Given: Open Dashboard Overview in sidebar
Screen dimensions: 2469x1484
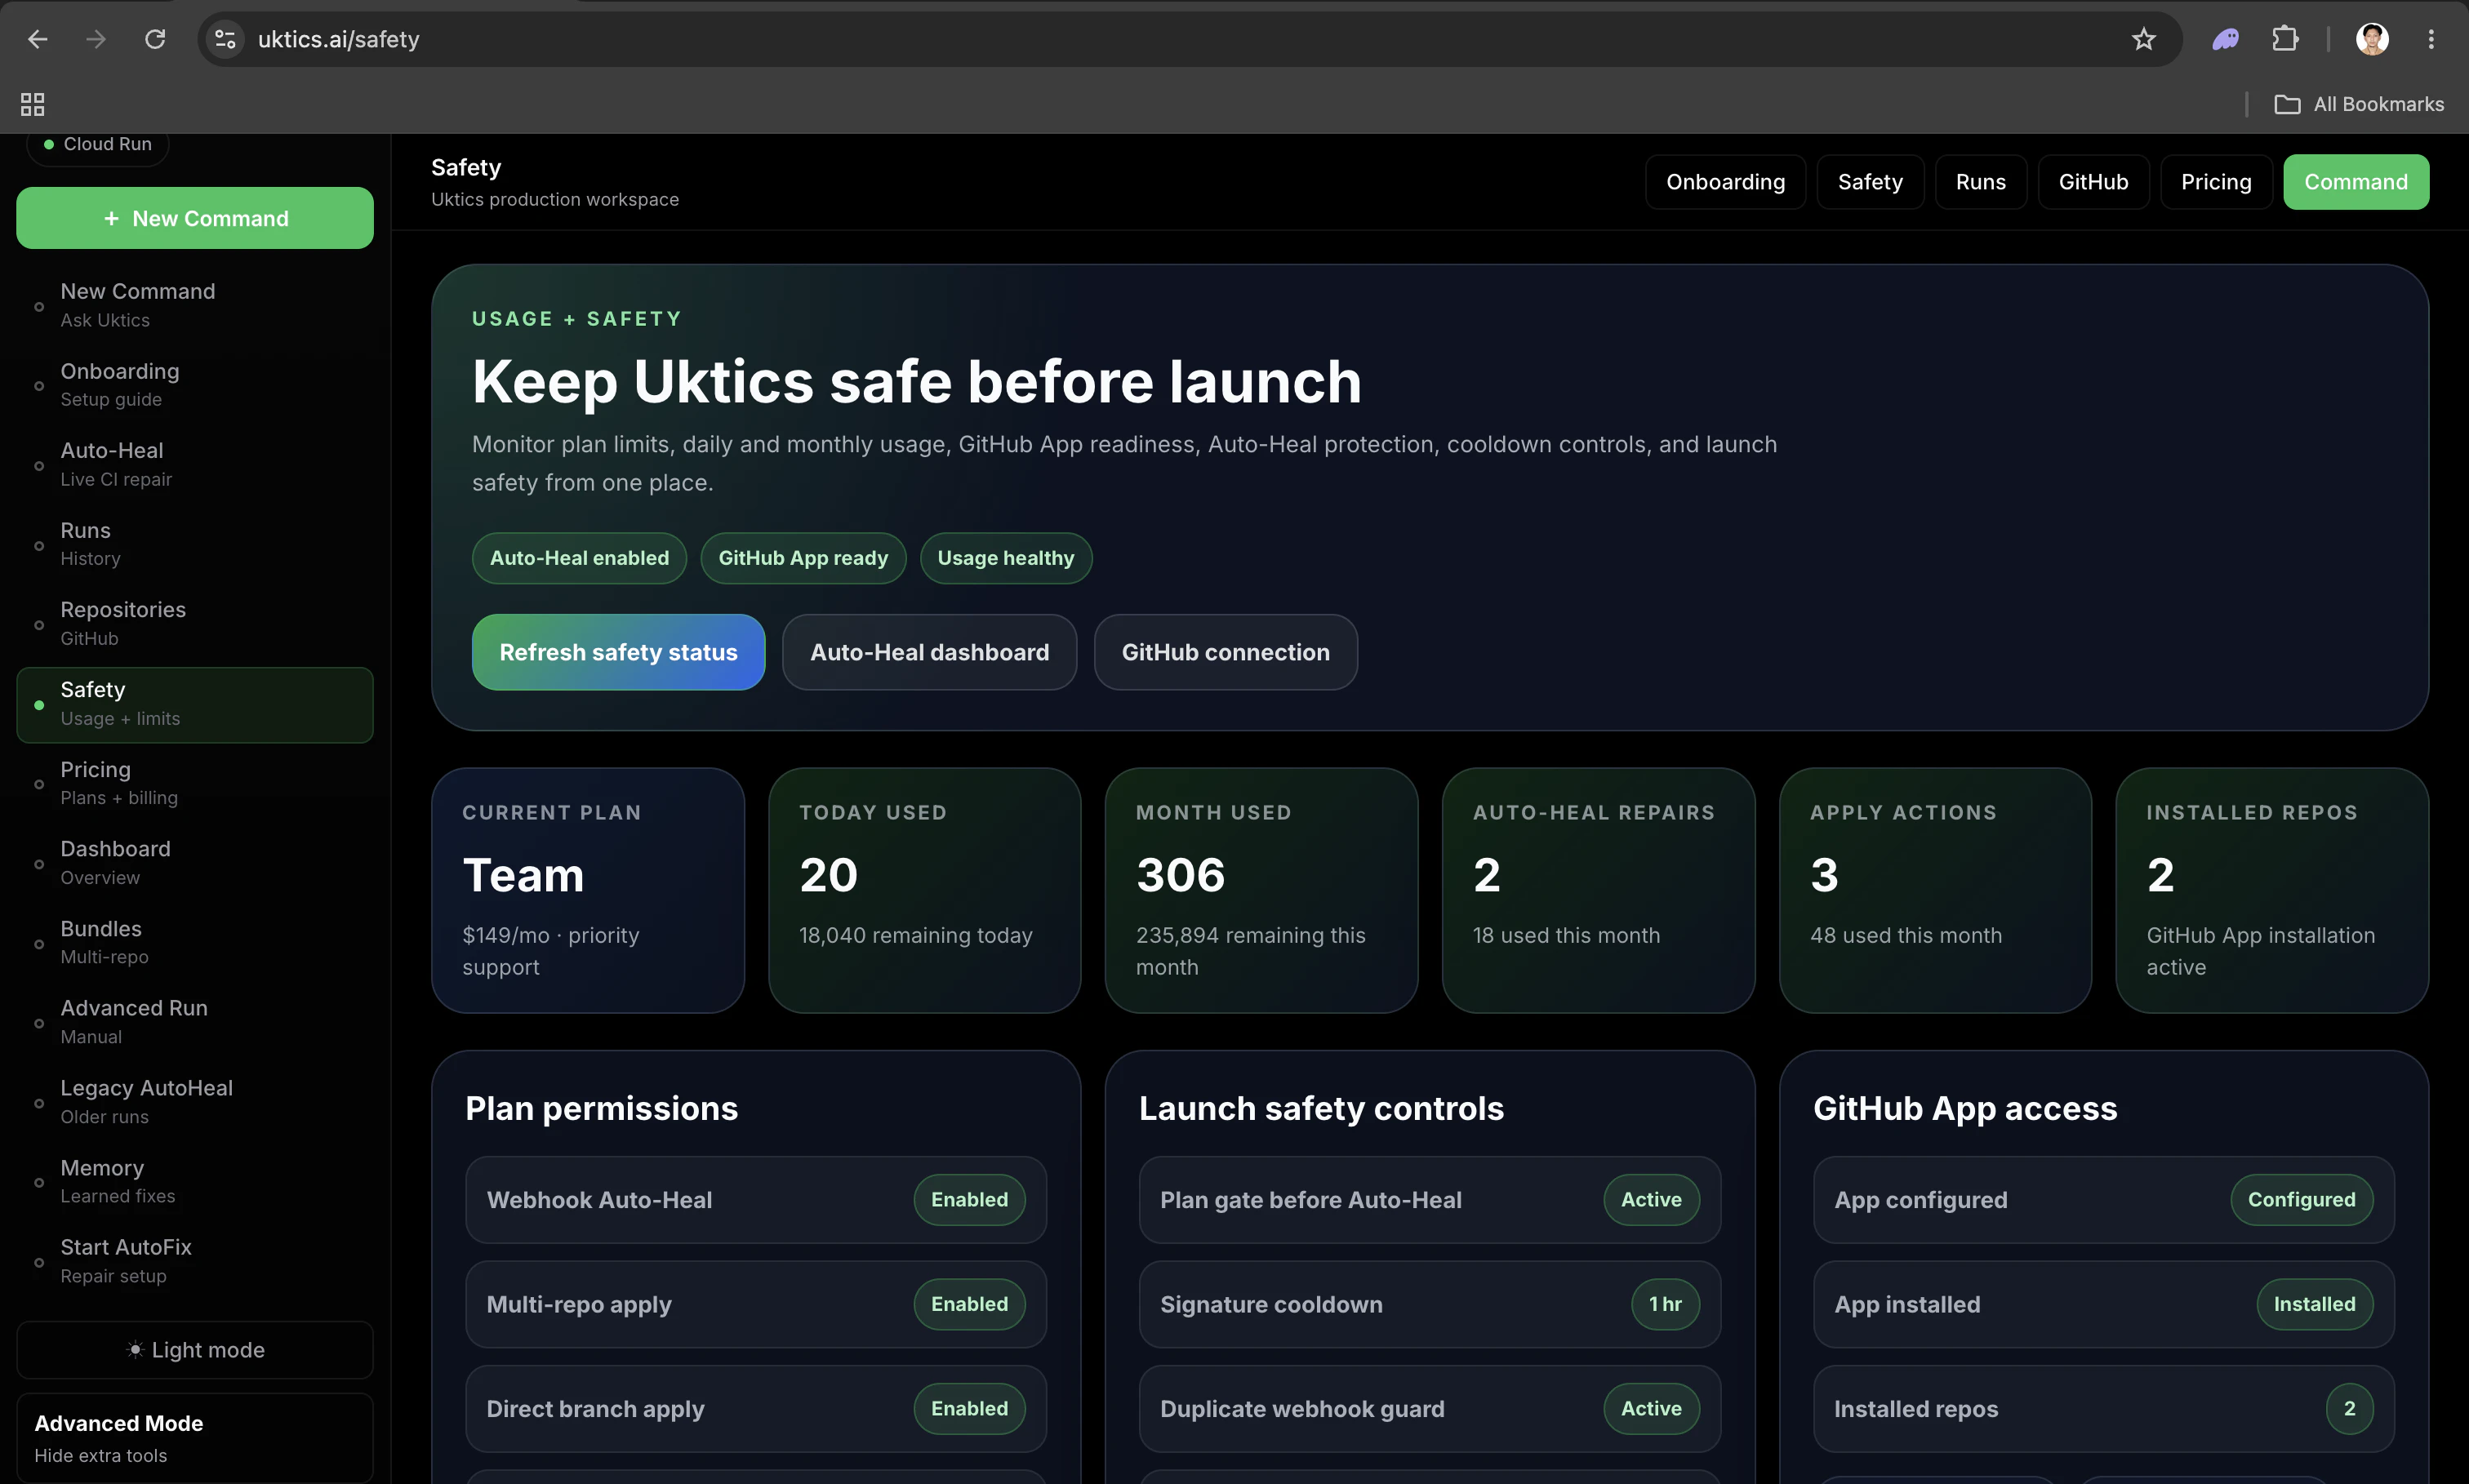Looking at the screenshot, I should click(x=195, y=863).
